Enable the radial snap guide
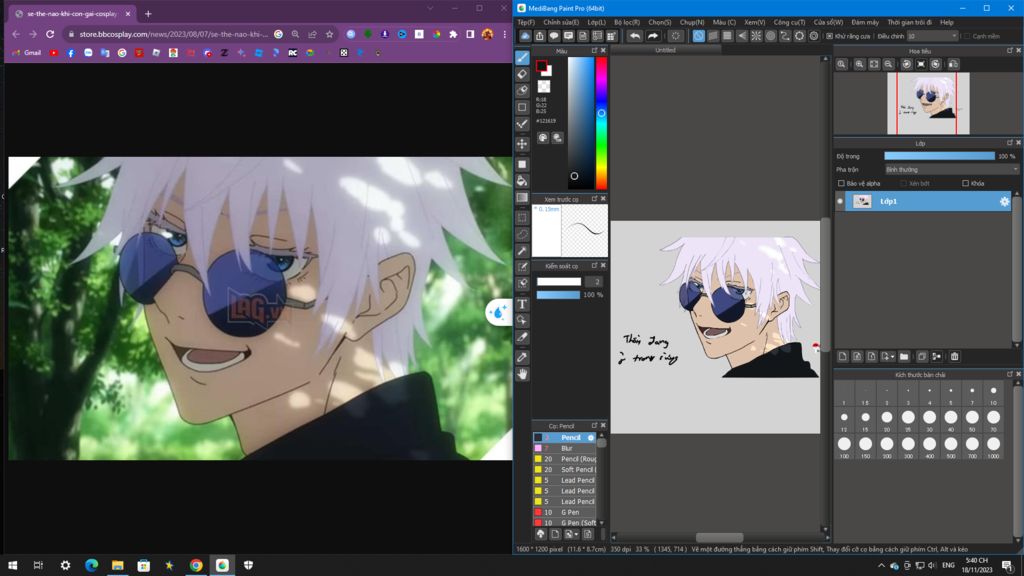This screenshot has width=1024, height=576. click(x=756, y=36)
